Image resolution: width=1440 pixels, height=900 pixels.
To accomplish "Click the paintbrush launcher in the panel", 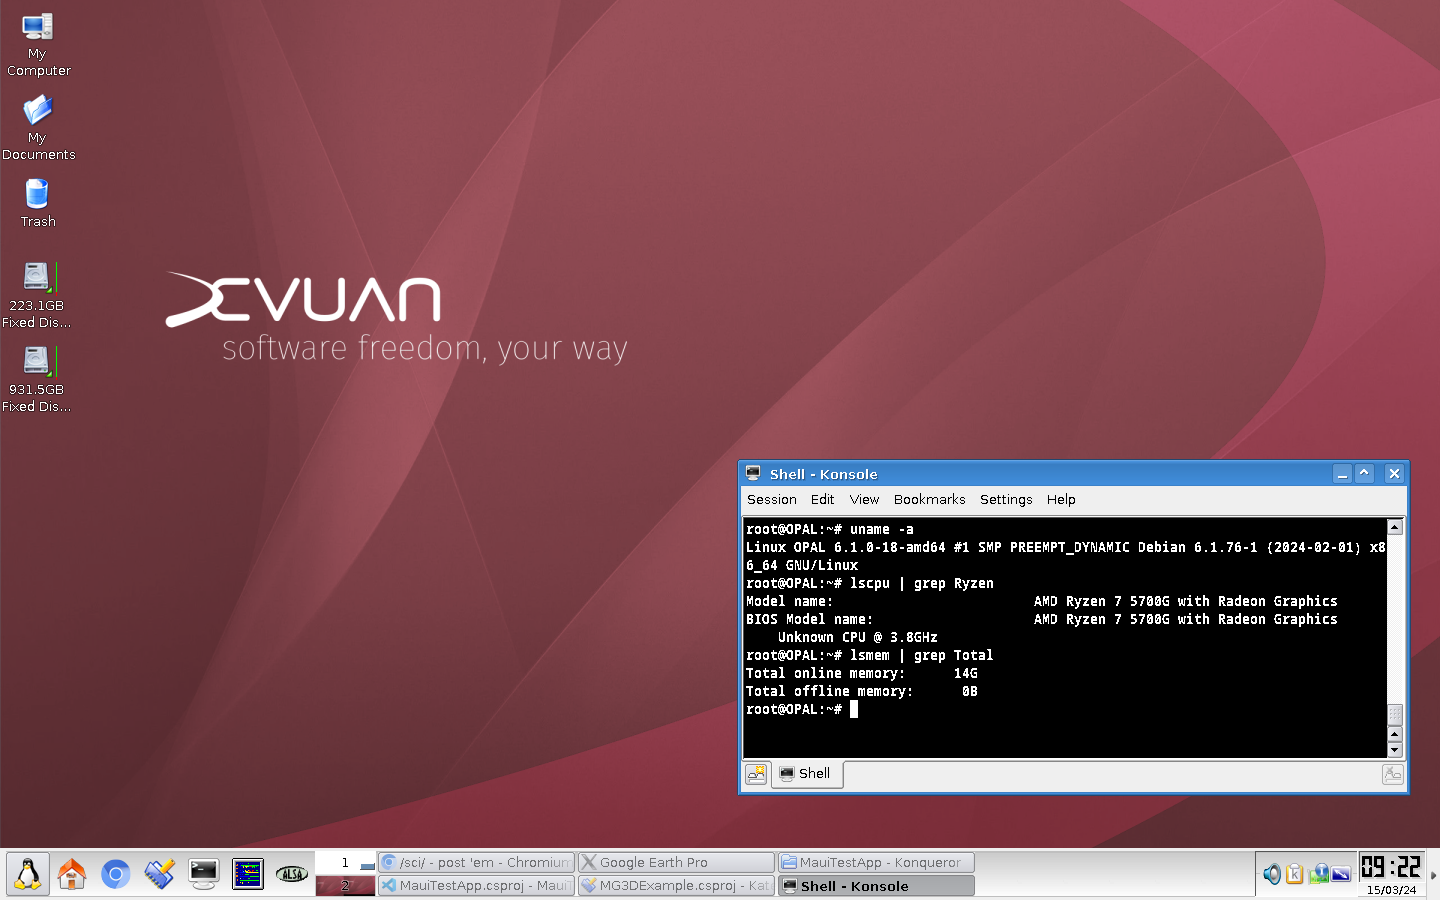I will tap(160, 874).
